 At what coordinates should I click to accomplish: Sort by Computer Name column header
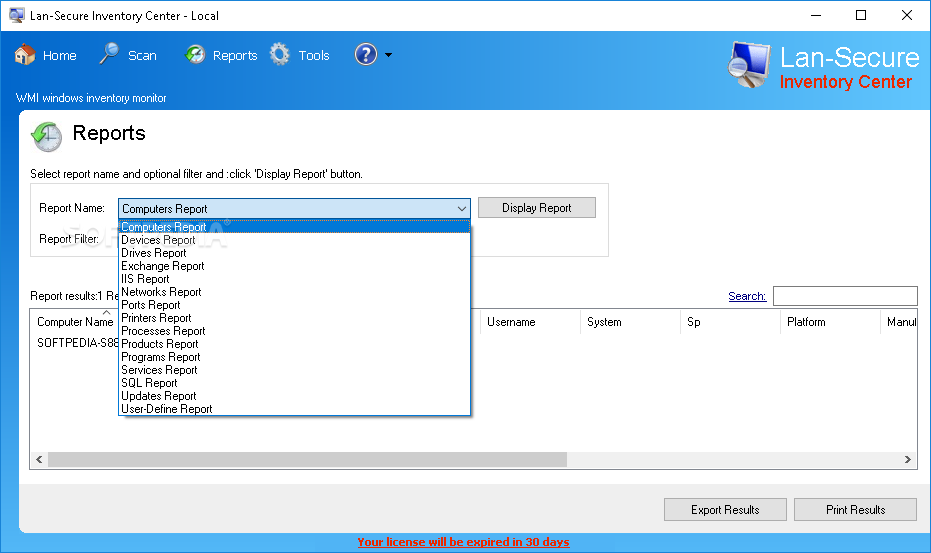[75, 322]
